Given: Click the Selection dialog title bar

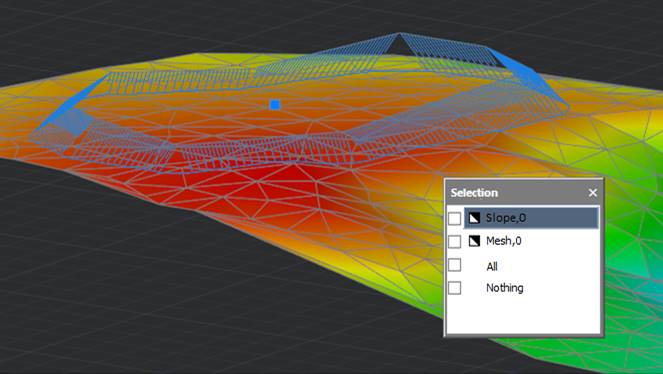Looking at the screenshot, I should coord(524,193).
